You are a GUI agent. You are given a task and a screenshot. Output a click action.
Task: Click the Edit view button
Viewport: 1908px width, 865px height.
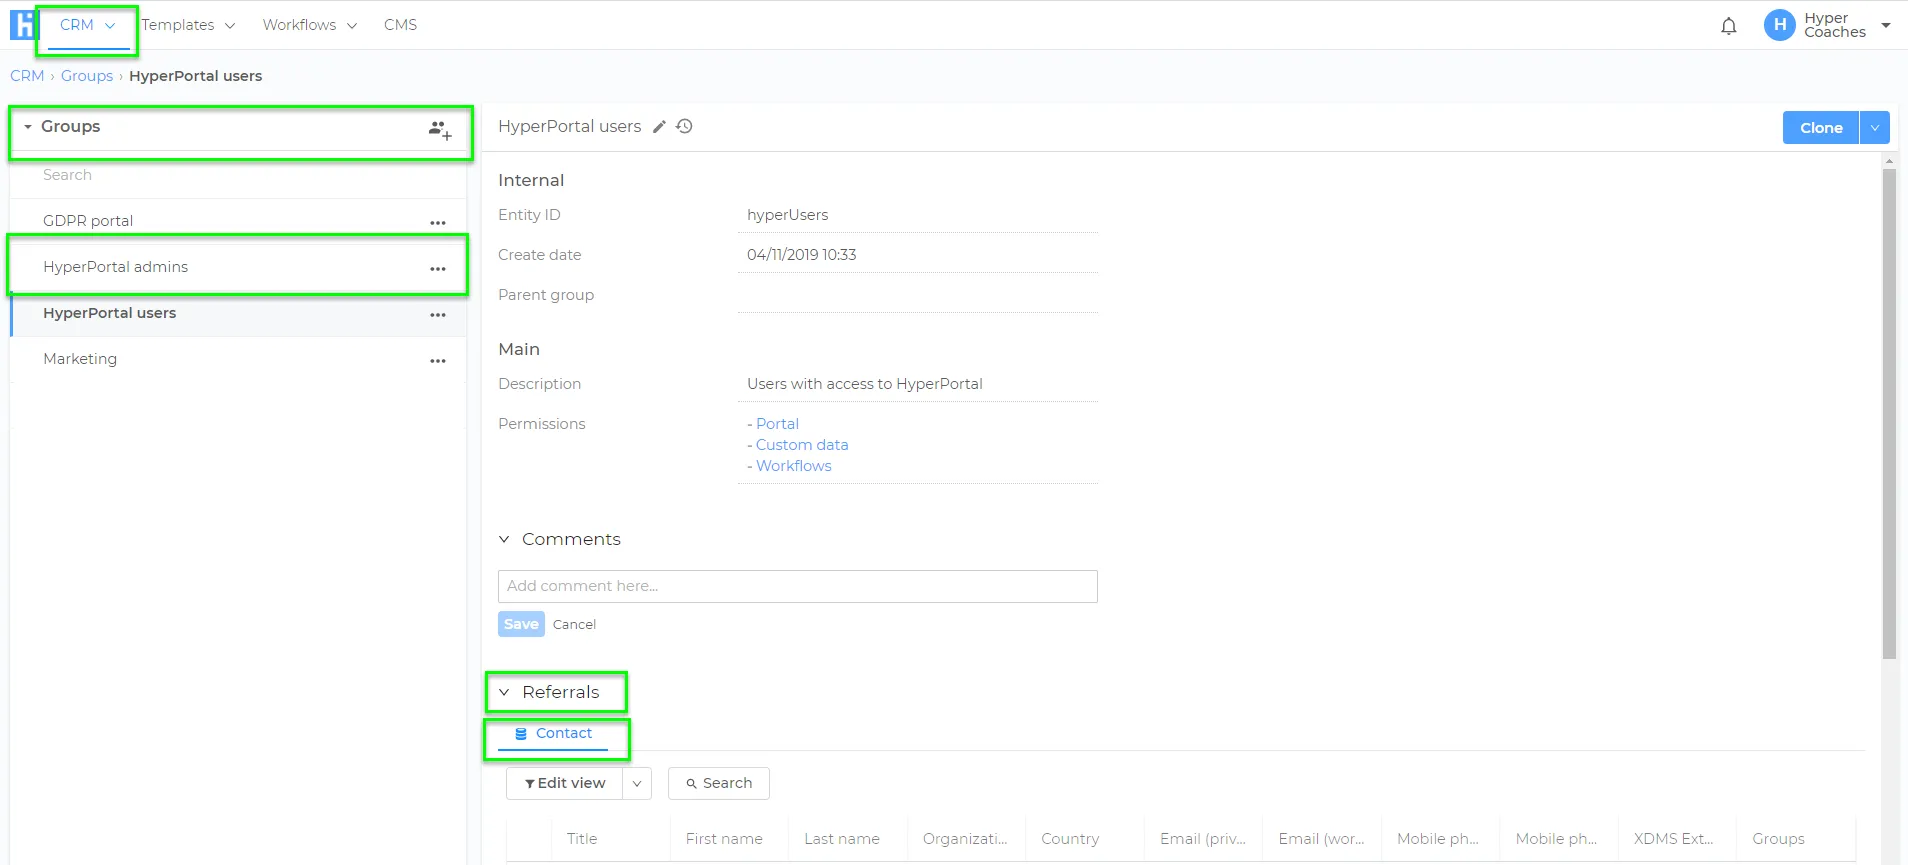[565, 784]
